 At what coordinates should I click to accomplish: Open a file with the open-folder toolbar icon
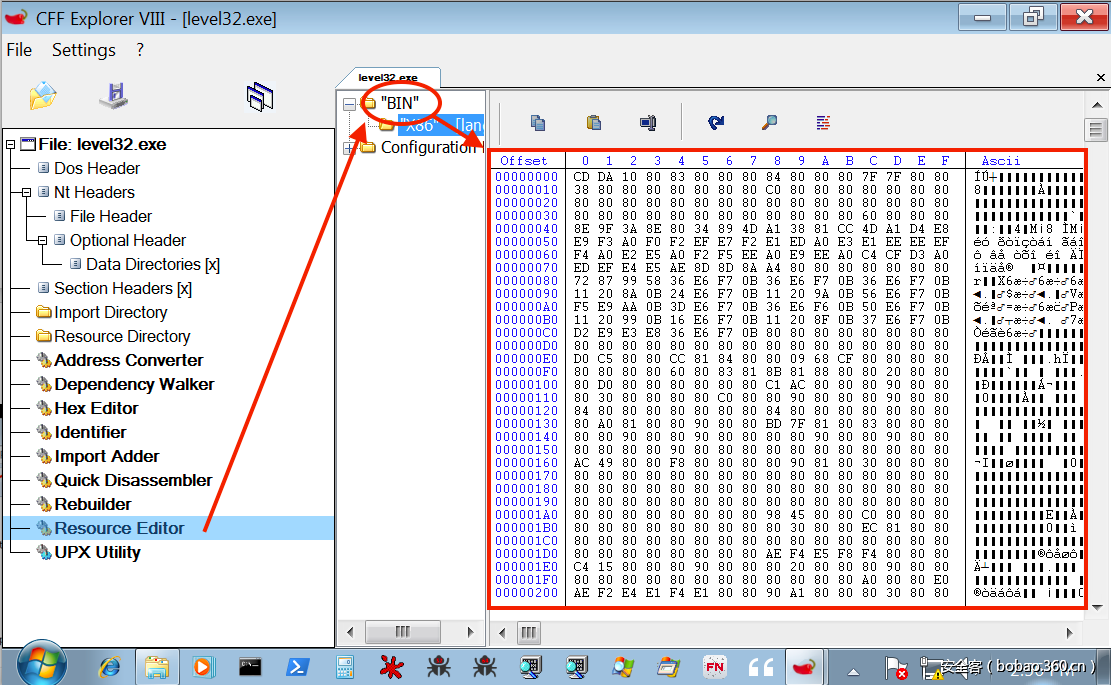(42, 93)
